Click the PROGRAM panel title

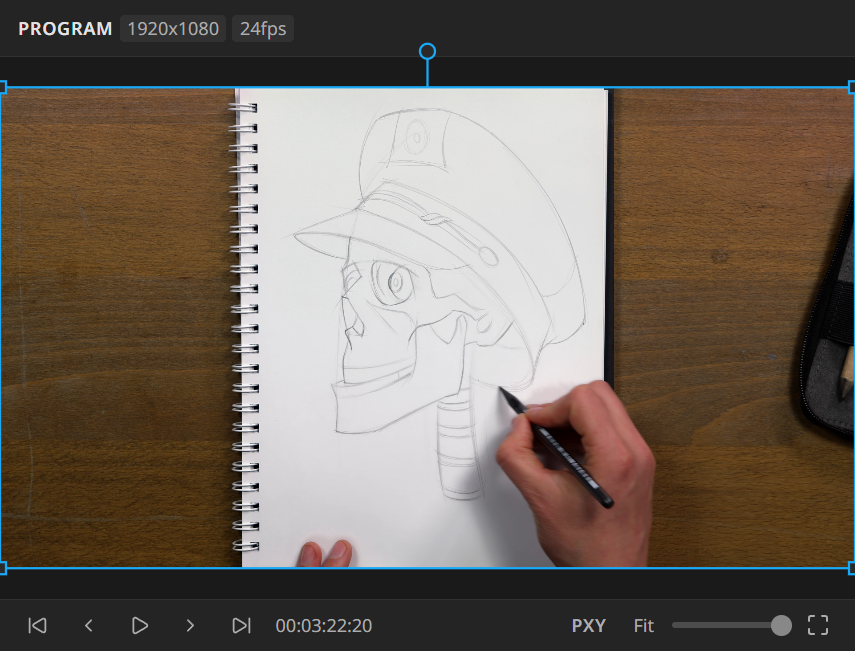tap(65, 28)
